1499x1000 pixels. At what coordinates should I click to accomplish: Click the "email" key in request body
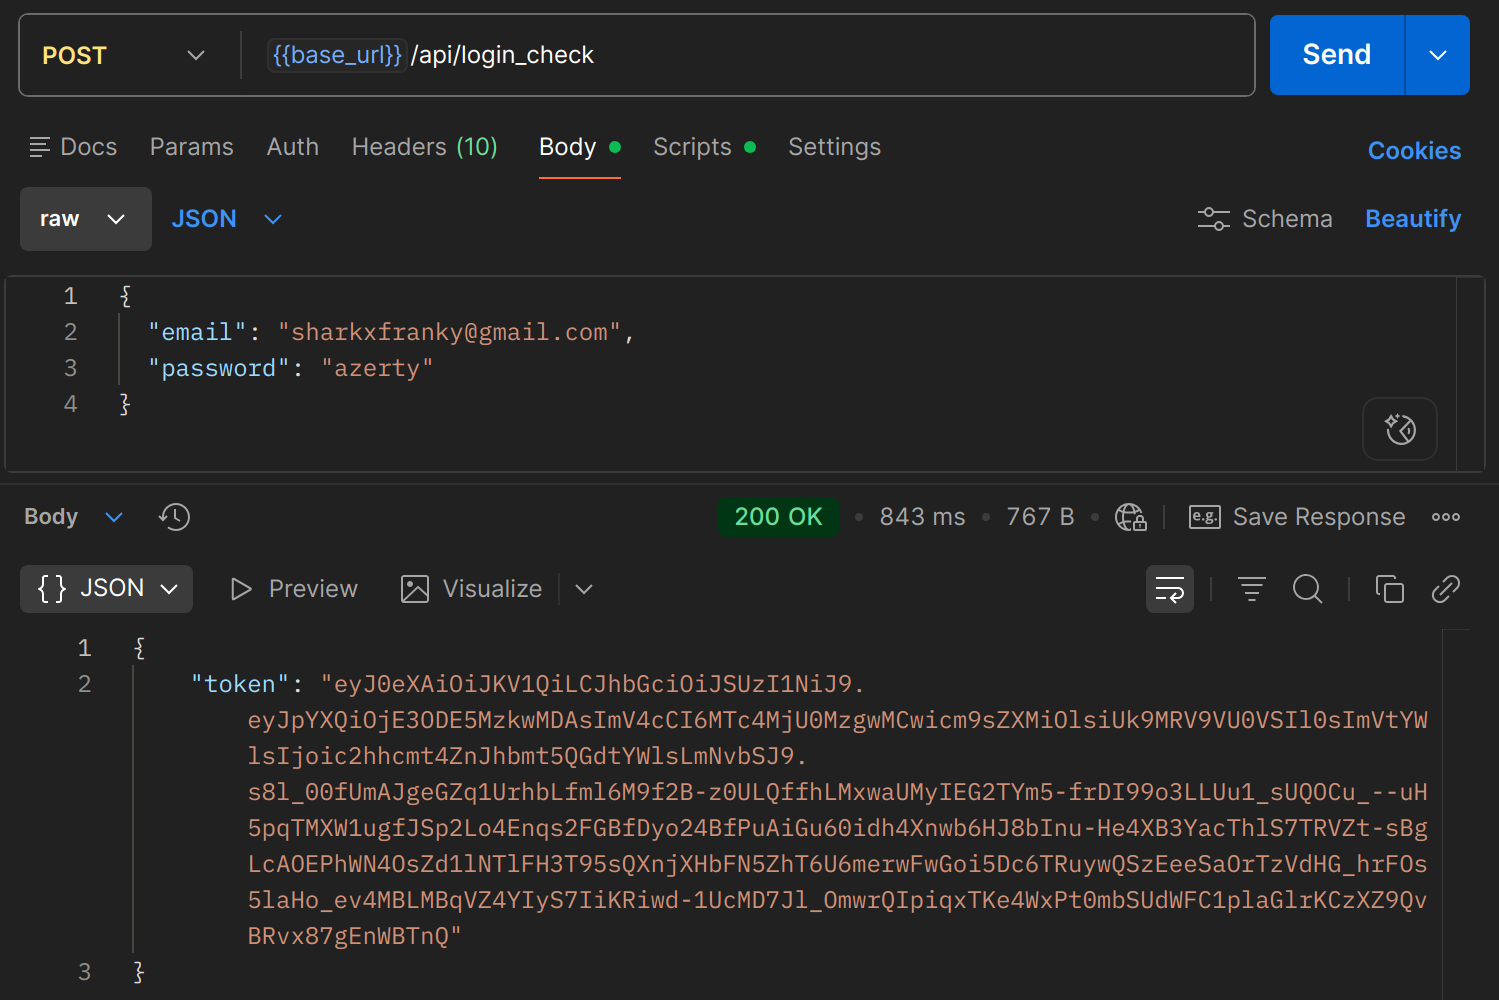pyautogui.click(x=197, y=332)
